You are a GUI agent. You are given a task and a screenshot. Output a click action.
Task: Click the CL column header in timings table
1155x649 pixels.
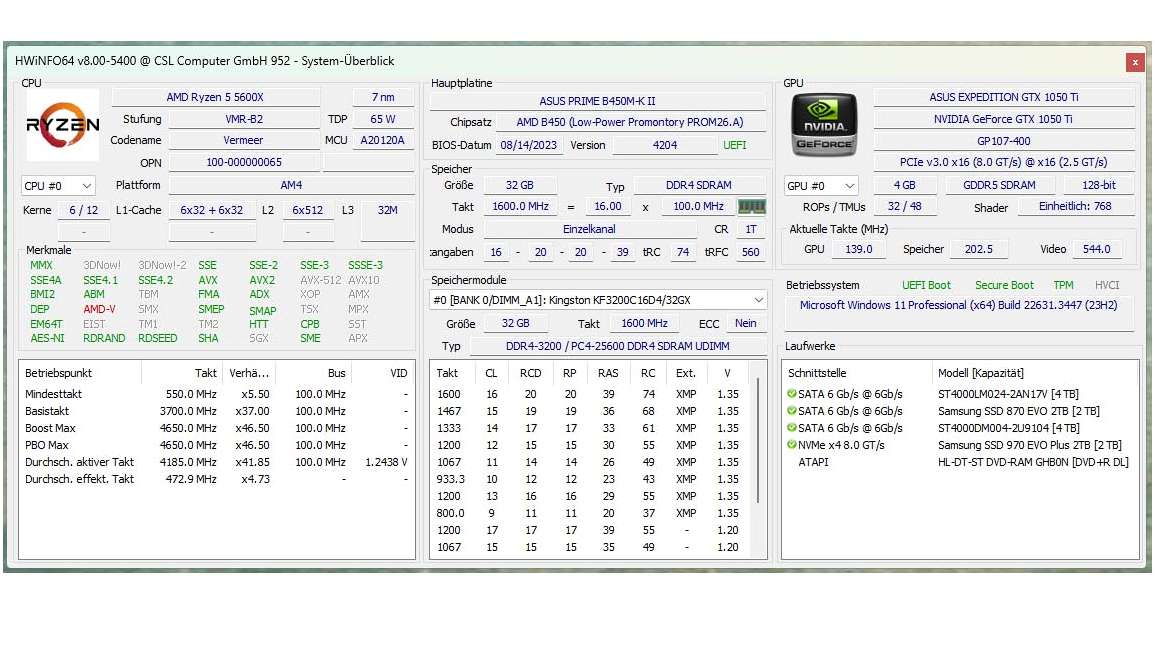(491, 373)
